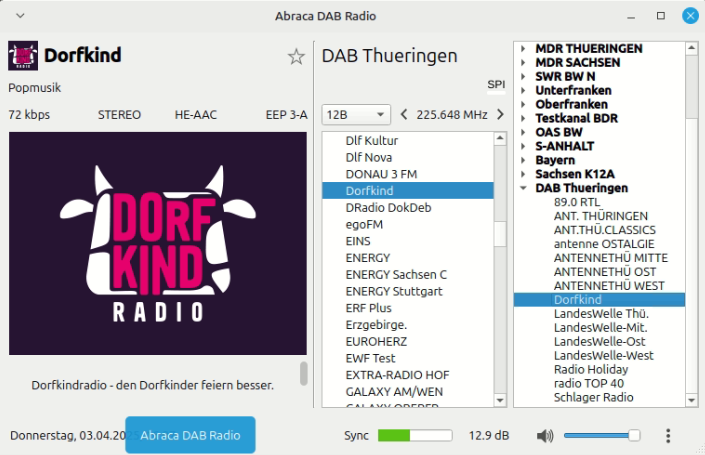Screen dimensions: 705x455
Task: Click the Dorfkind station logo icon
Action: point(23,56)
